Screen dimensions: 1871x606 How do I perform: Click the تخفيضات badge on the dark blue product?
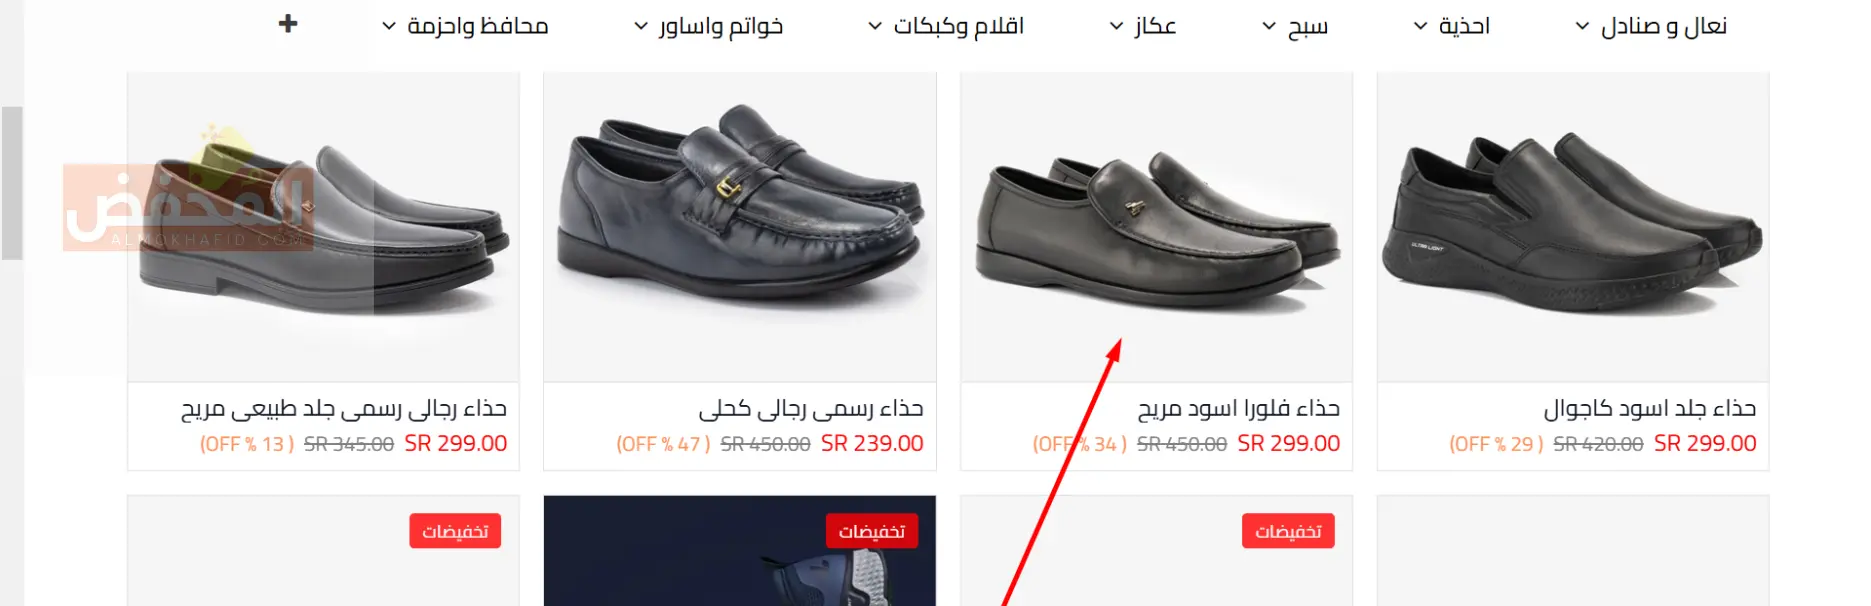[x=872, y=531]
